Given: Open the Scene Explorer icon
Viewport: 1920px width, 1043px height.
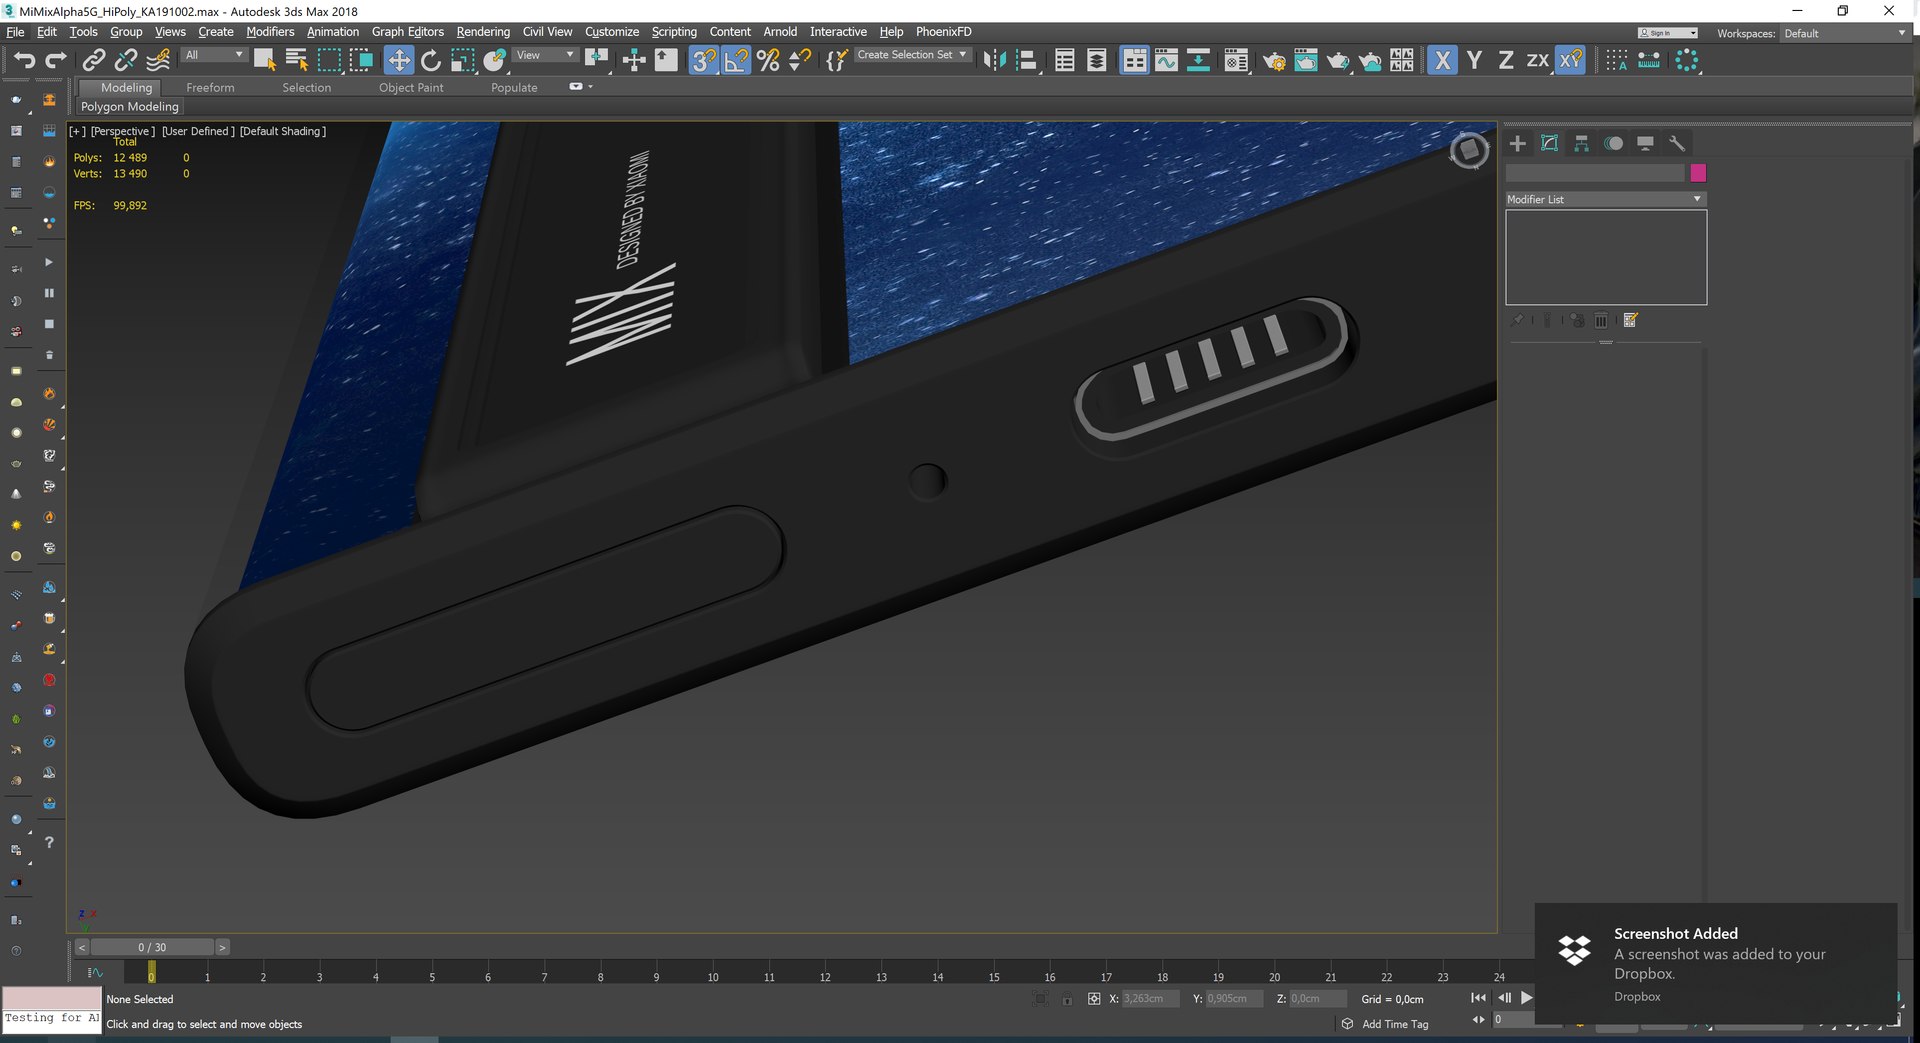Looking at the screenshot, I should 1065,60.
